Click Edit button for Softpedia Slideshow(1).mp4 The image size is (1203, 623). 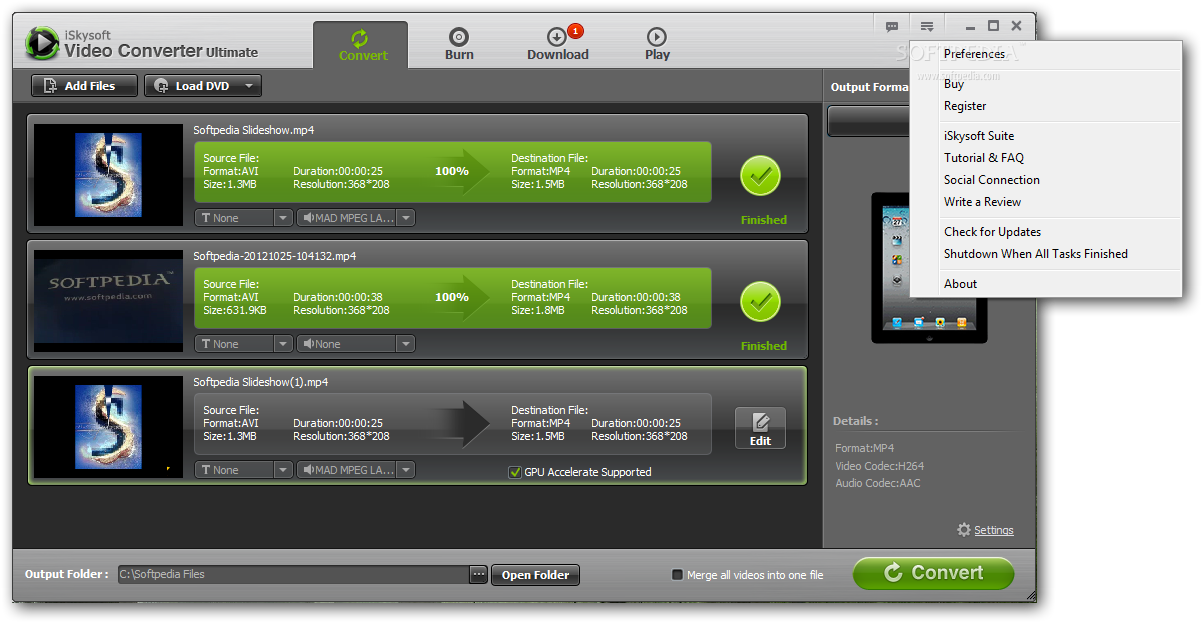tap(760, 428)
